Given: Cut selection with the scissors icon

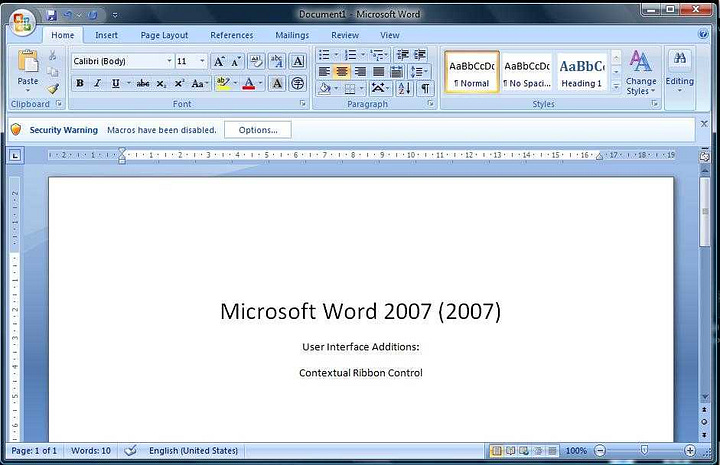Looking at the screenshot, I should point(53,56).
